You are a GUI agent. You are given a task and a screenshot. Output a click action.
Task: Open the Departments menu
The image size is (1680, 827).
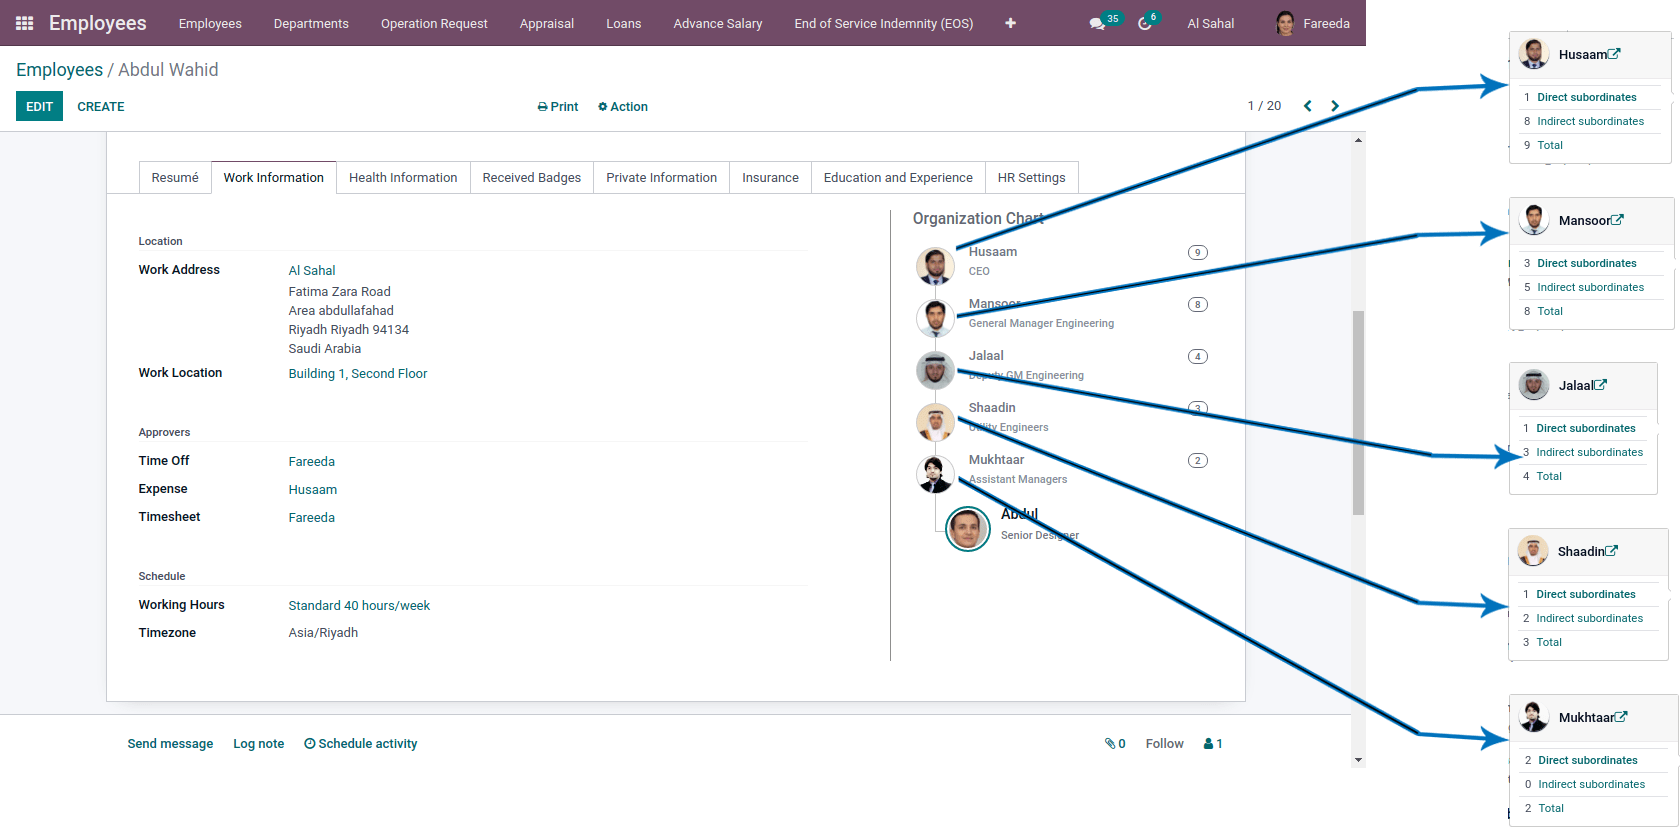311,23
